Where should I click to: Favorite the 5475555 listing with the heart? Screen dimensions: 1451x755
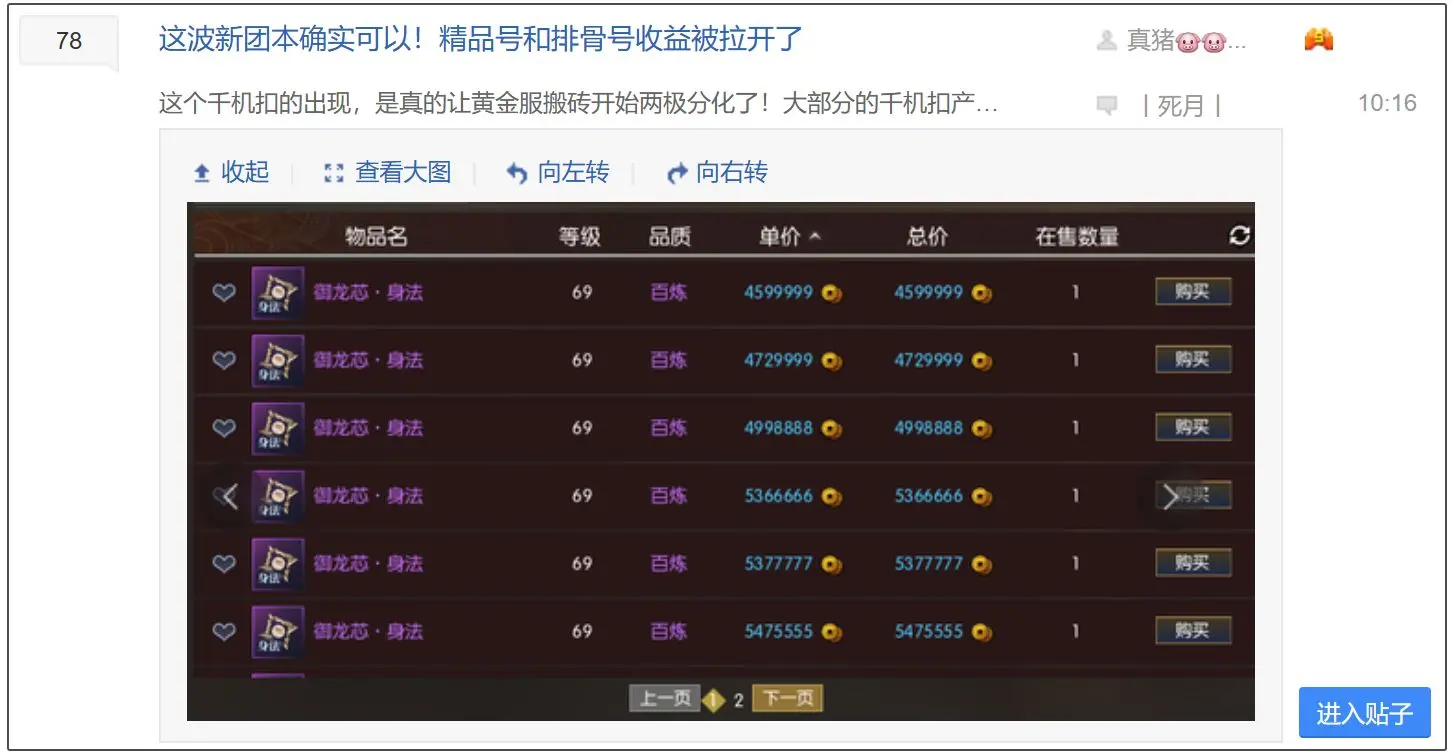(x=224, y=632)
